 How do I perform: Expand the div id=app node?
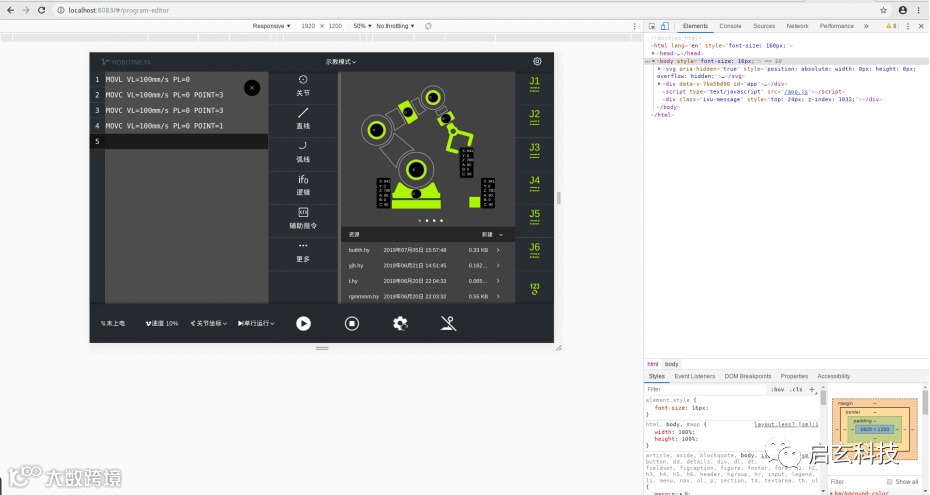click(659, 84)
